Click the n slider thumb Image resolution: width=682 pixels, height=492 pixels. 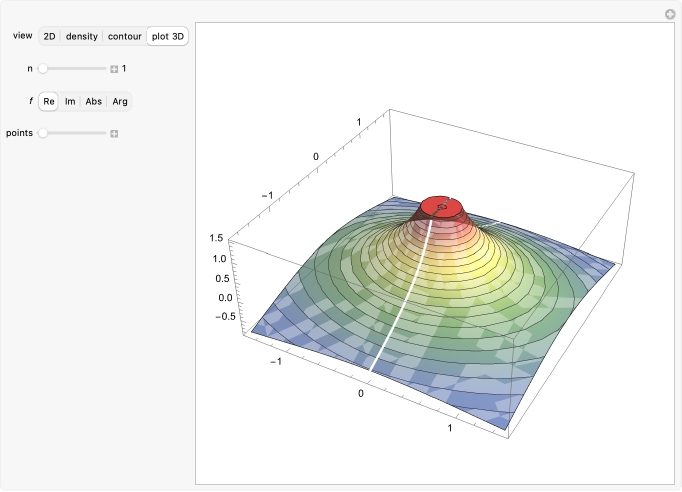coord(43,69)
